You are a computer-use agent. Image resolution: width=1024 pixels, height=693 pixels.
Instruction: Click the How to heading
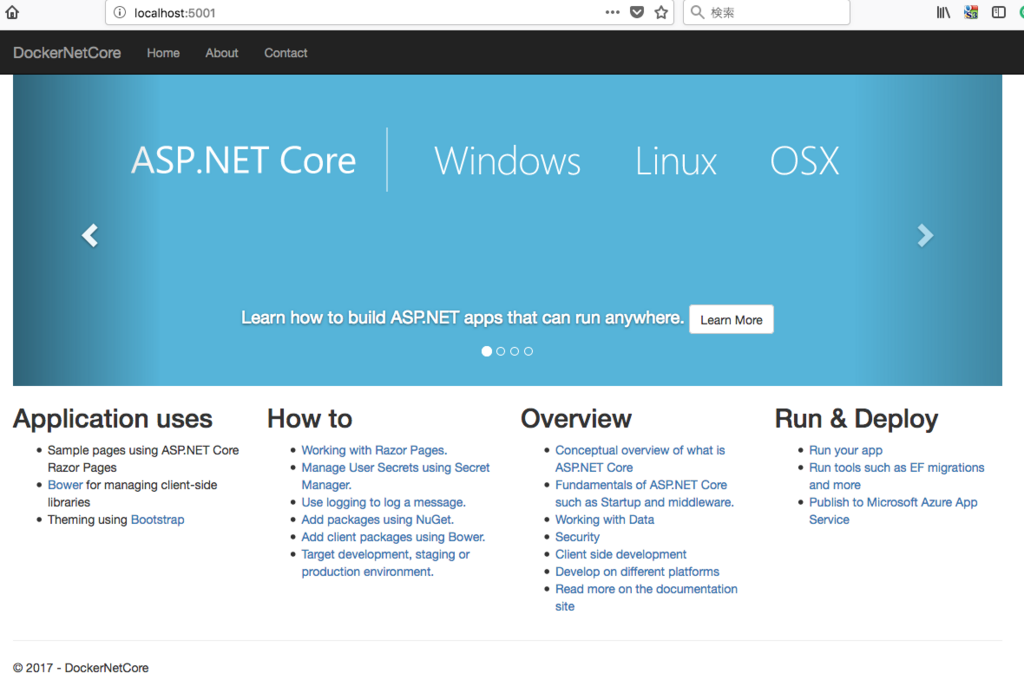pos(310,419)
